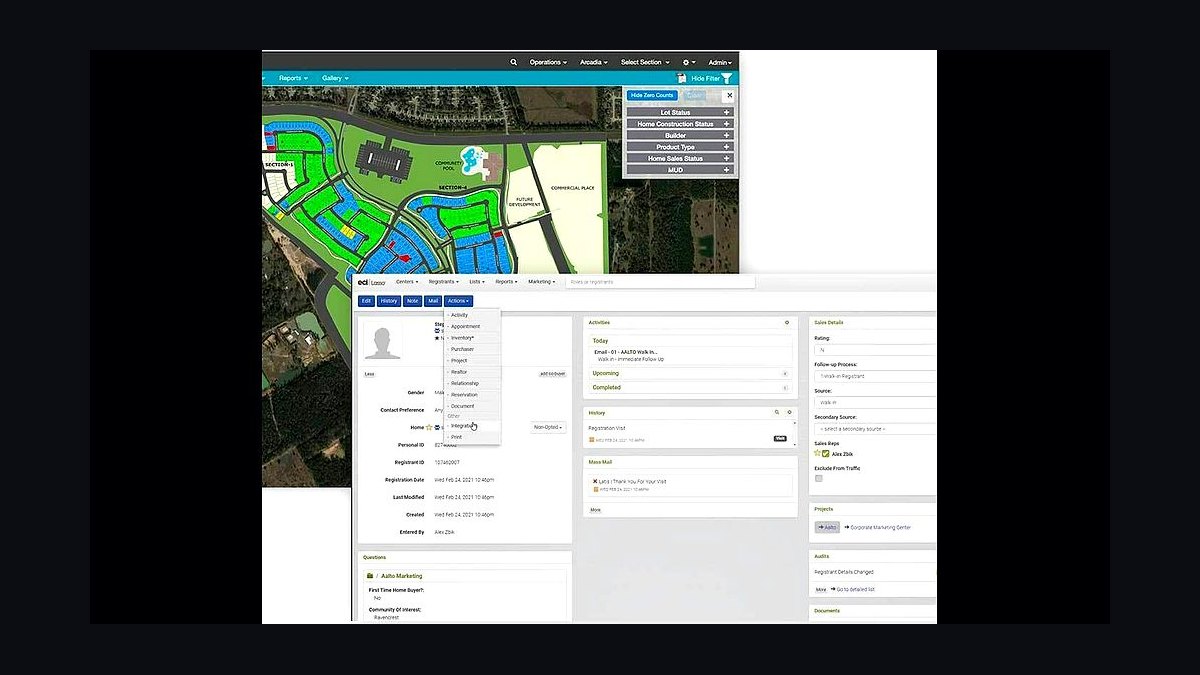Expand Product Type filter
Image resolution: width=1200 pixels, height=675 pixels.
coord(680,147)
